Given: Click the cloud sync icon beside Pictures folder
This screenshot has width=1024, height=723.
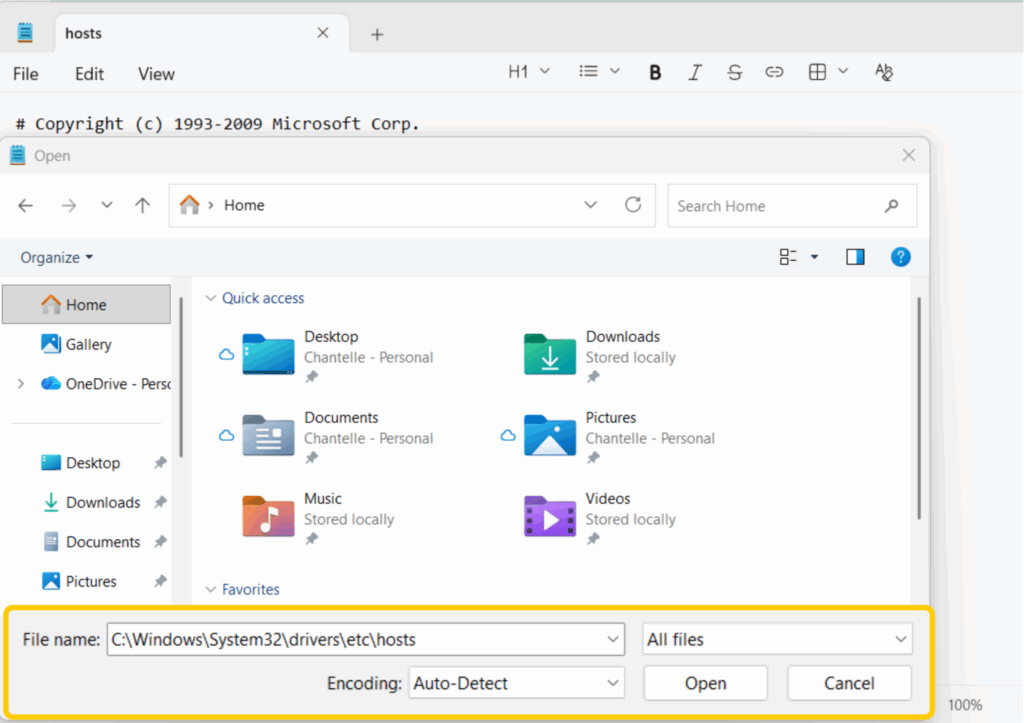Looking at the screenshot, I should pos(508,435).
